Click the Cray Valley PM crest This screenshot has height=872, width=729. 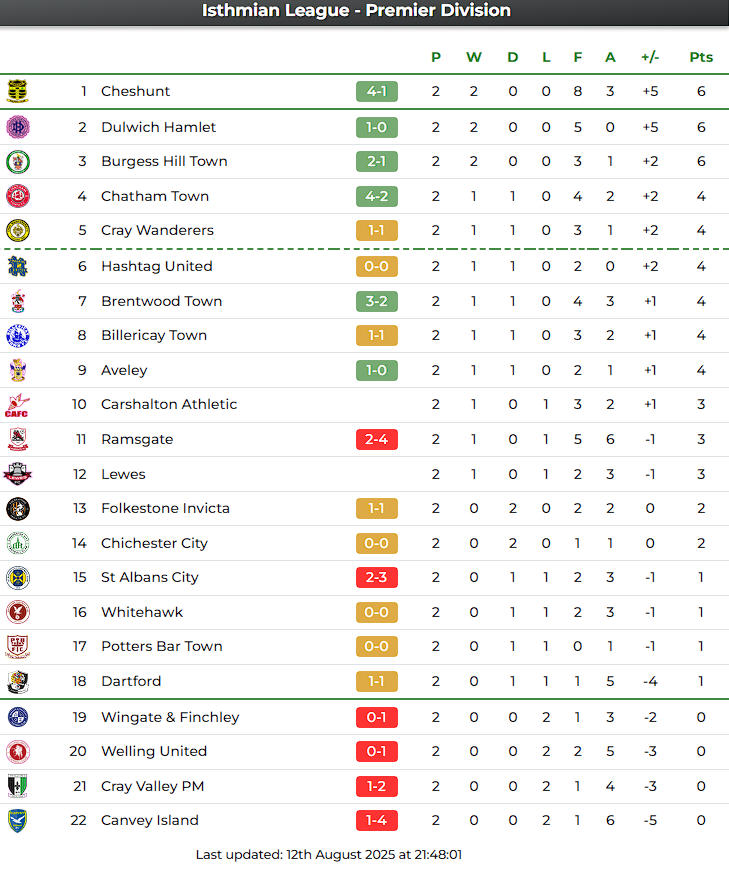[x=18, y=786]
